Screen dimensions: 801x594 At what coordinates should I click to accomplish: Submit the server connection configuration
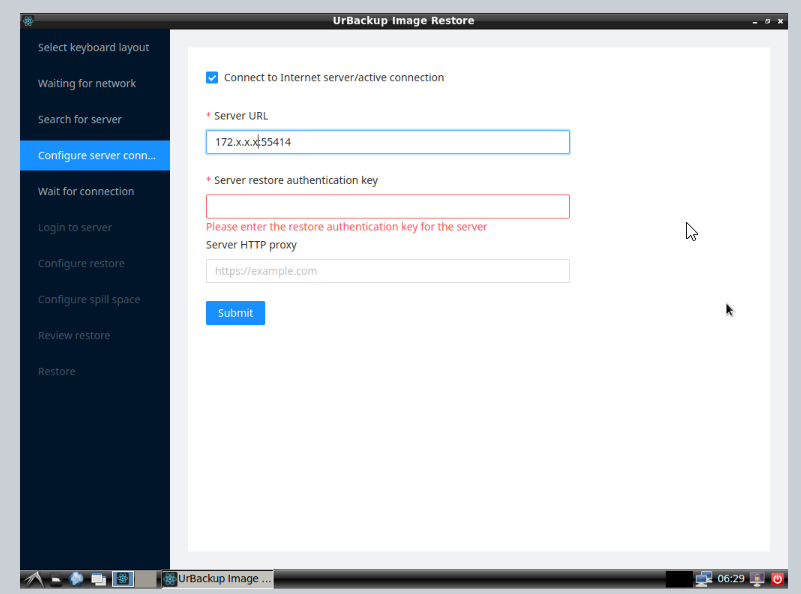point(235,313)
